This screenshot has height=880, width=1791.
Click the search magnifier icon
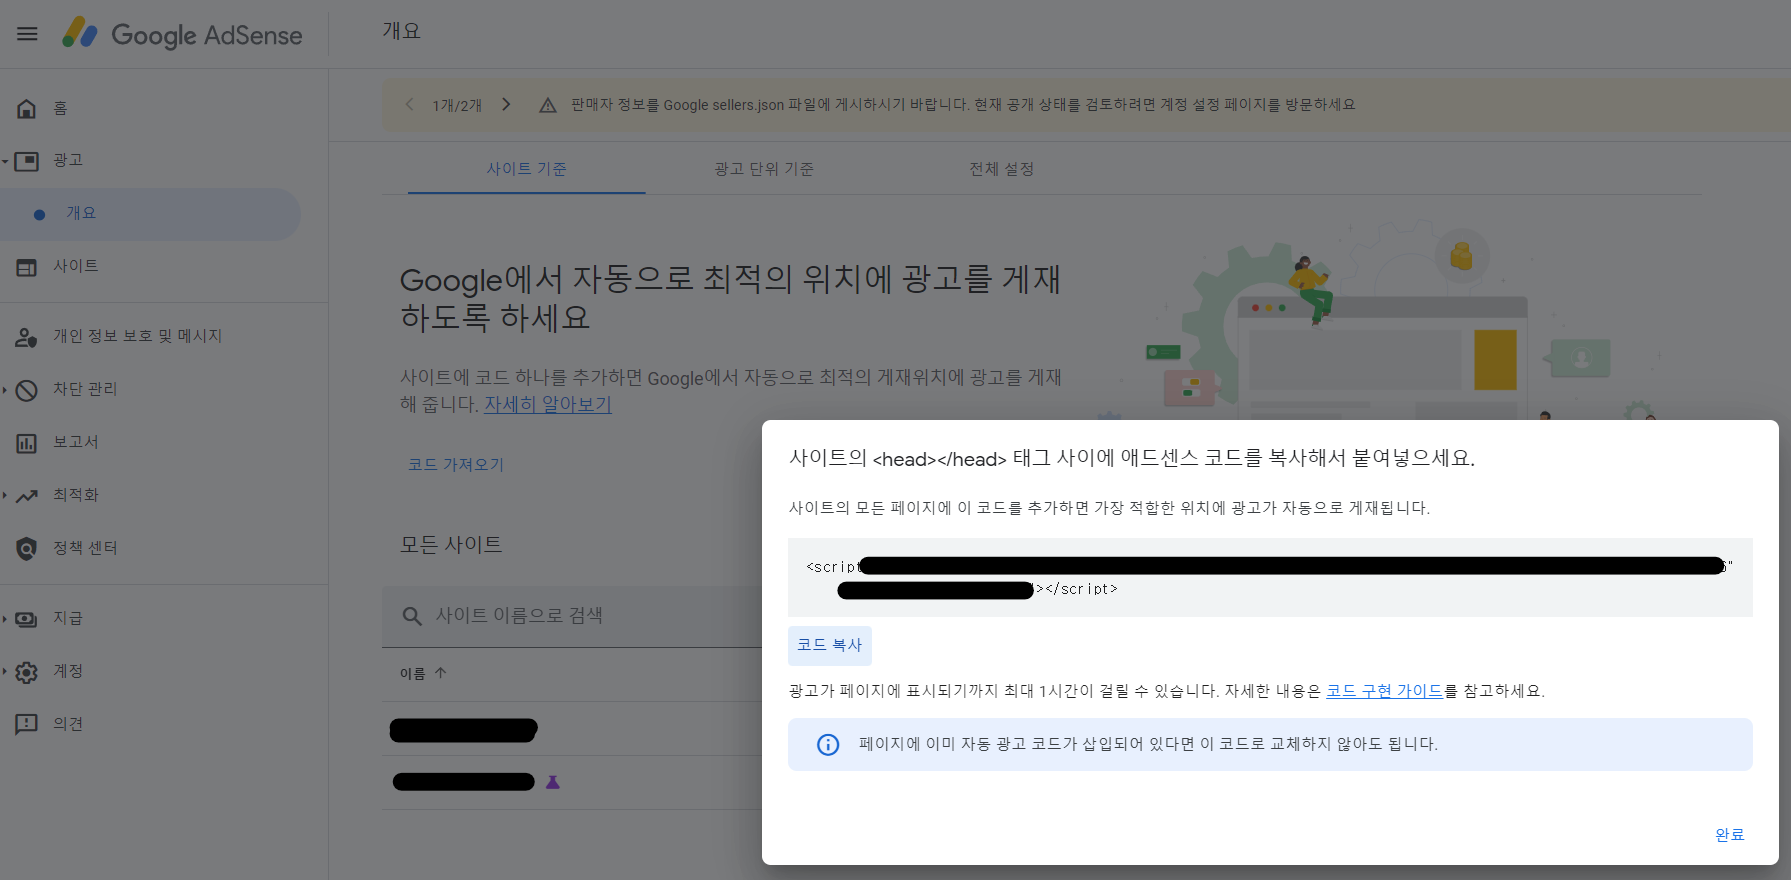pos(412,616)
